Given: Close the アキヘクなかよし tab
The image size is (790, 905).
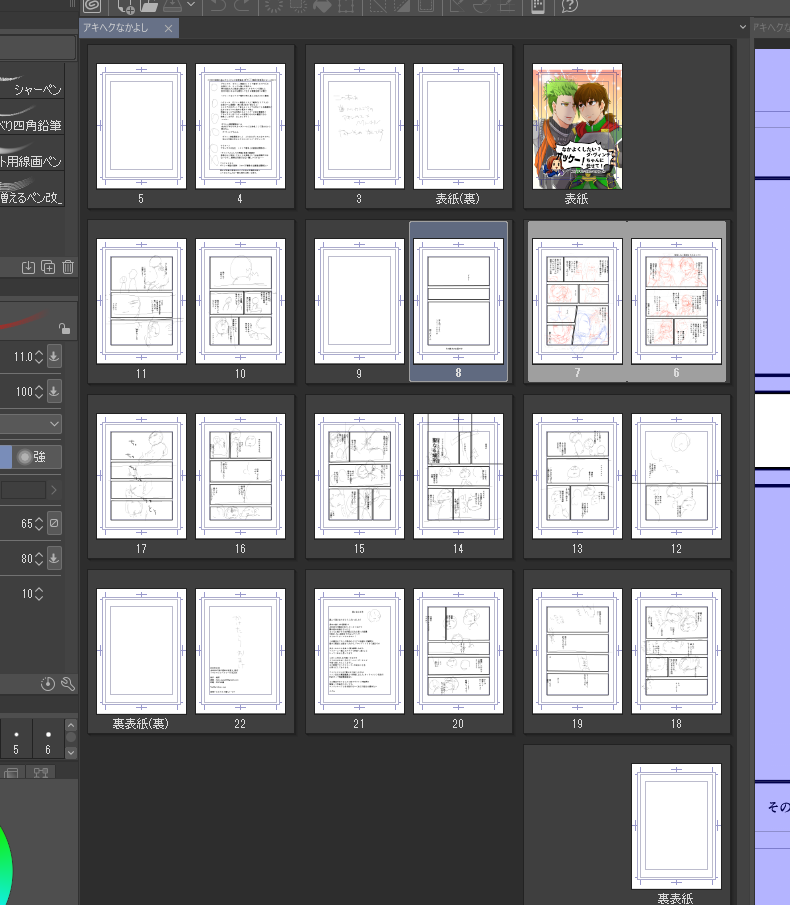Looking at the screenshot, I should point(168,28).
